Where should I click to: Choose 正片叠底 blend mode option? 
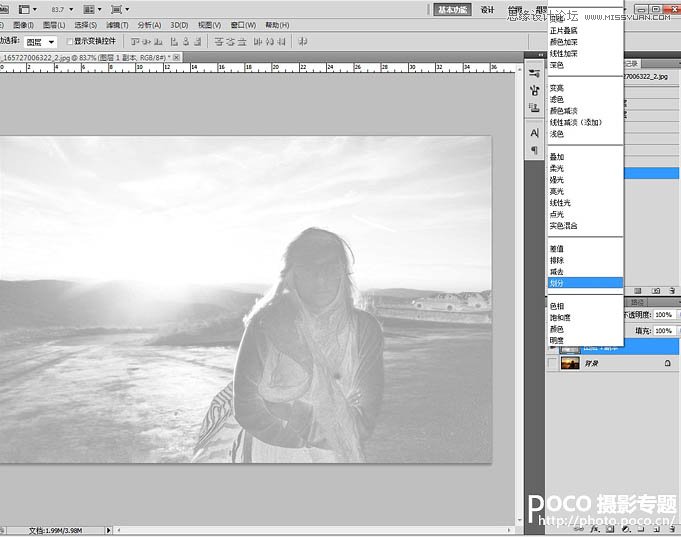coord(563,31)
